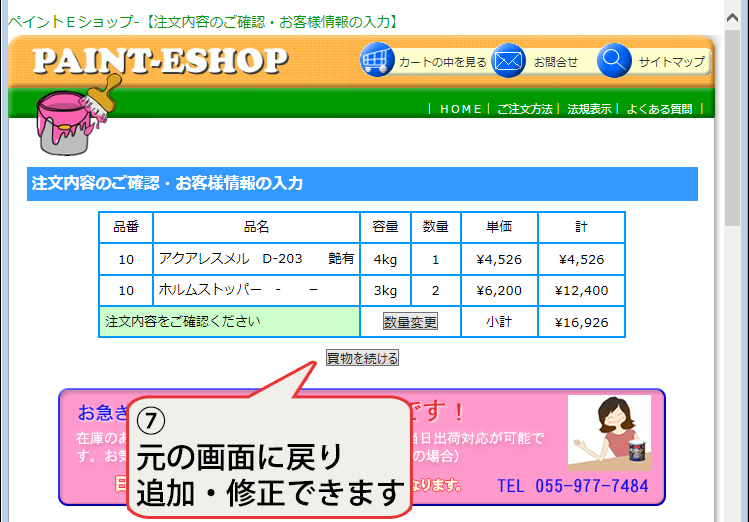Click the green page title text at top
This screenshot has width=749, height=522.
tap(203, 22)
